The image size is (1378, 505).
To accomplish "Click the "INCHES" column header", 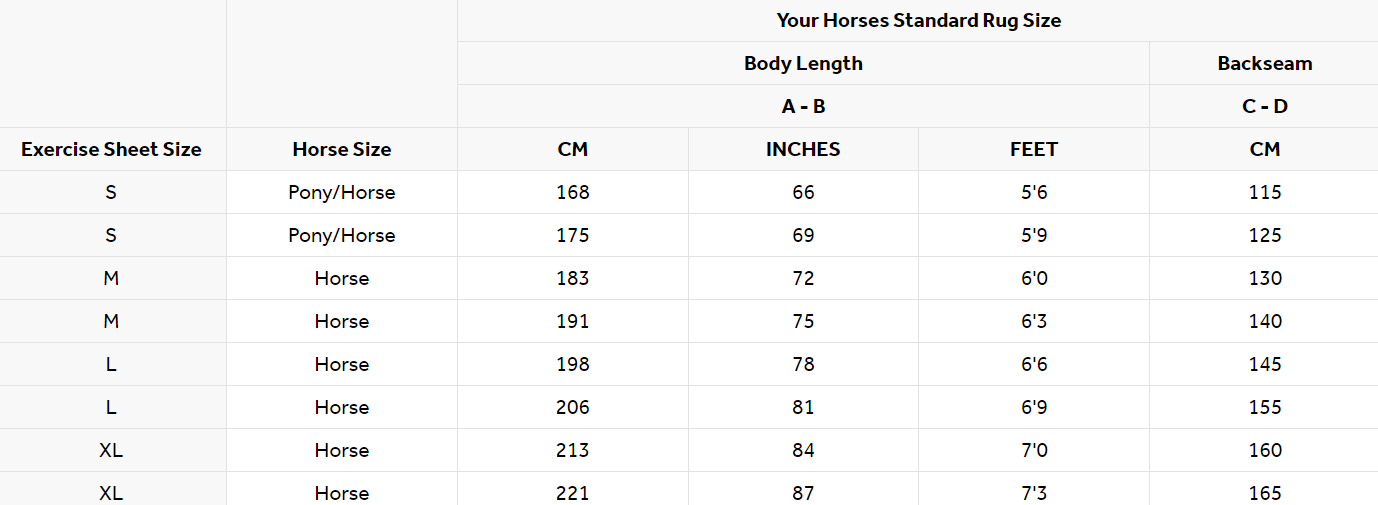I will [x=803, y=149].
